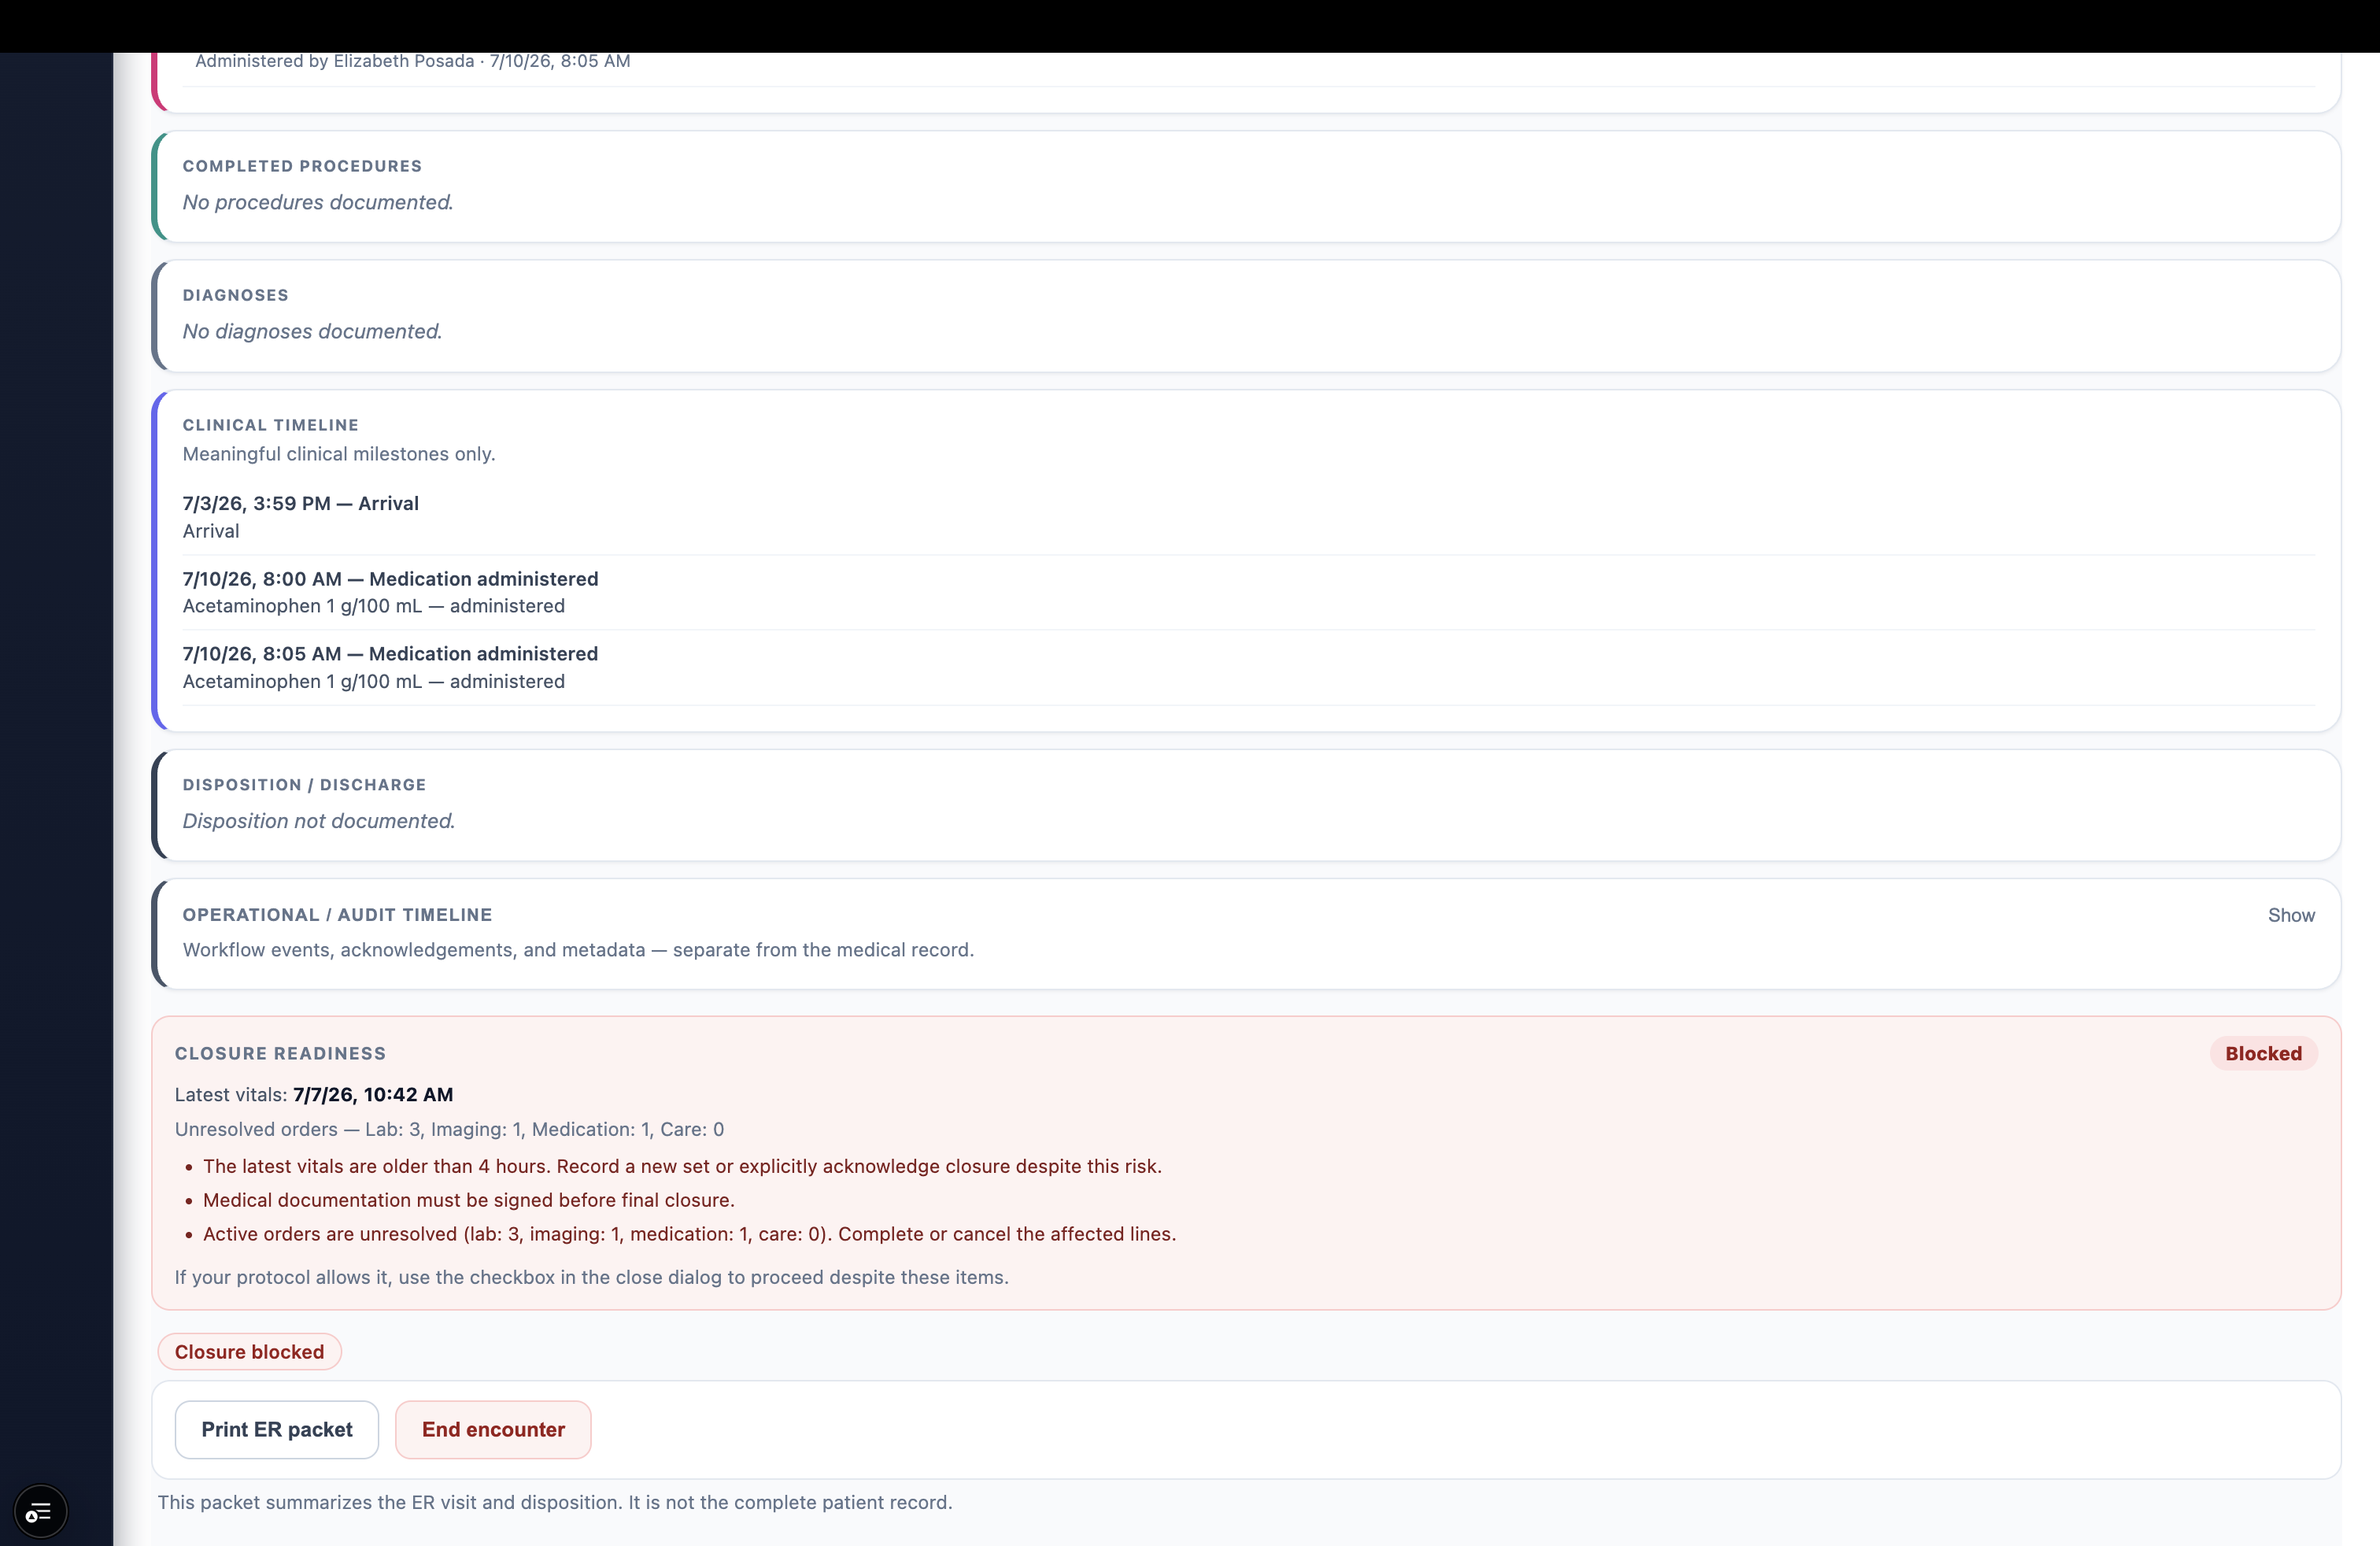Click the medical documentation must be signed warning
2380x1546 pixels.
coord(468,1200)
